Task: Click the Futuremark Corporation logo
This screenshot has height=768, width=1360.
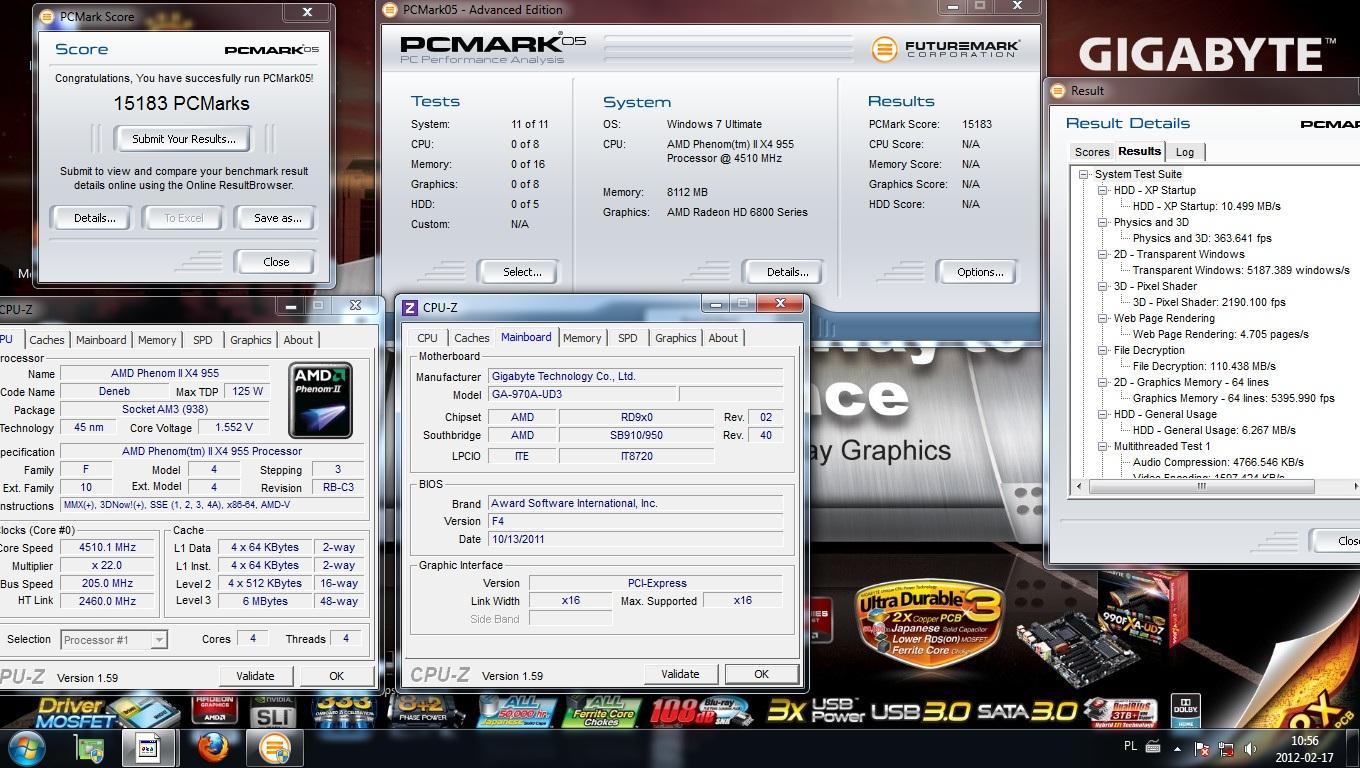Action: (945, 48)
